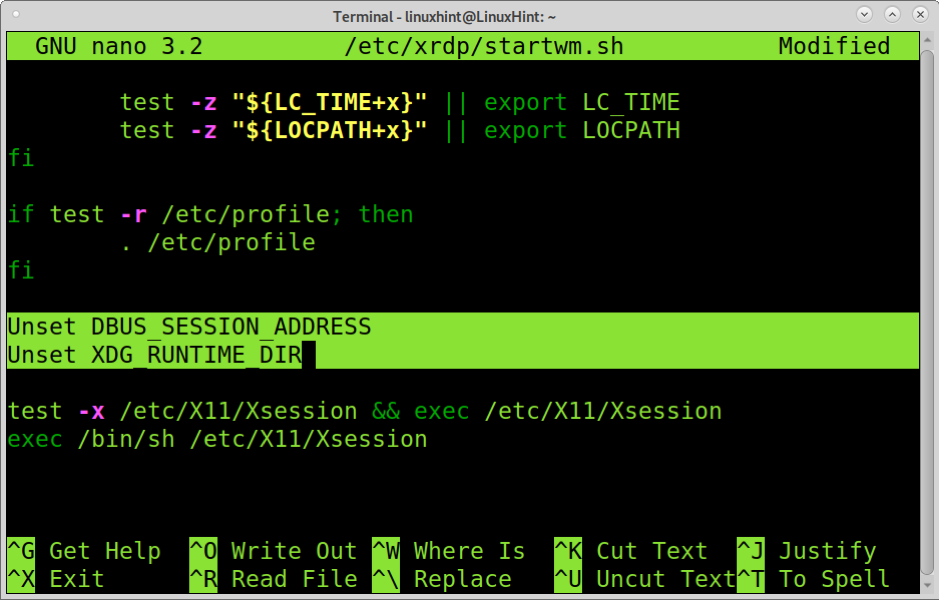Choose the ^W Where Is shortcut
Image resolution: width=939 pixels, height=600 pixels.
pos(449,551)
